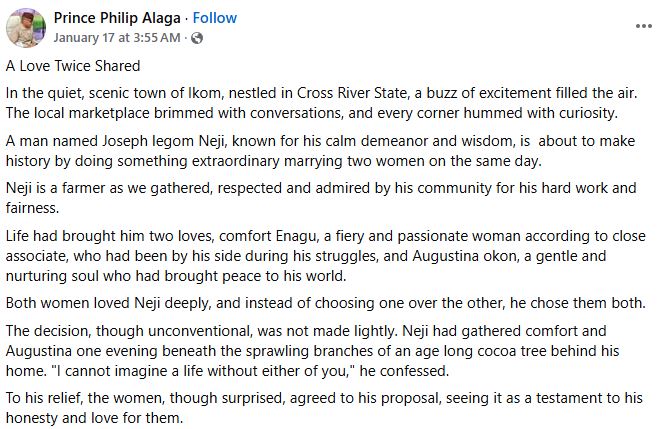This screenshot has height=429, width=670.
Task: Visit the Prince Philip Alaga profile name
Action: [117, 18]
